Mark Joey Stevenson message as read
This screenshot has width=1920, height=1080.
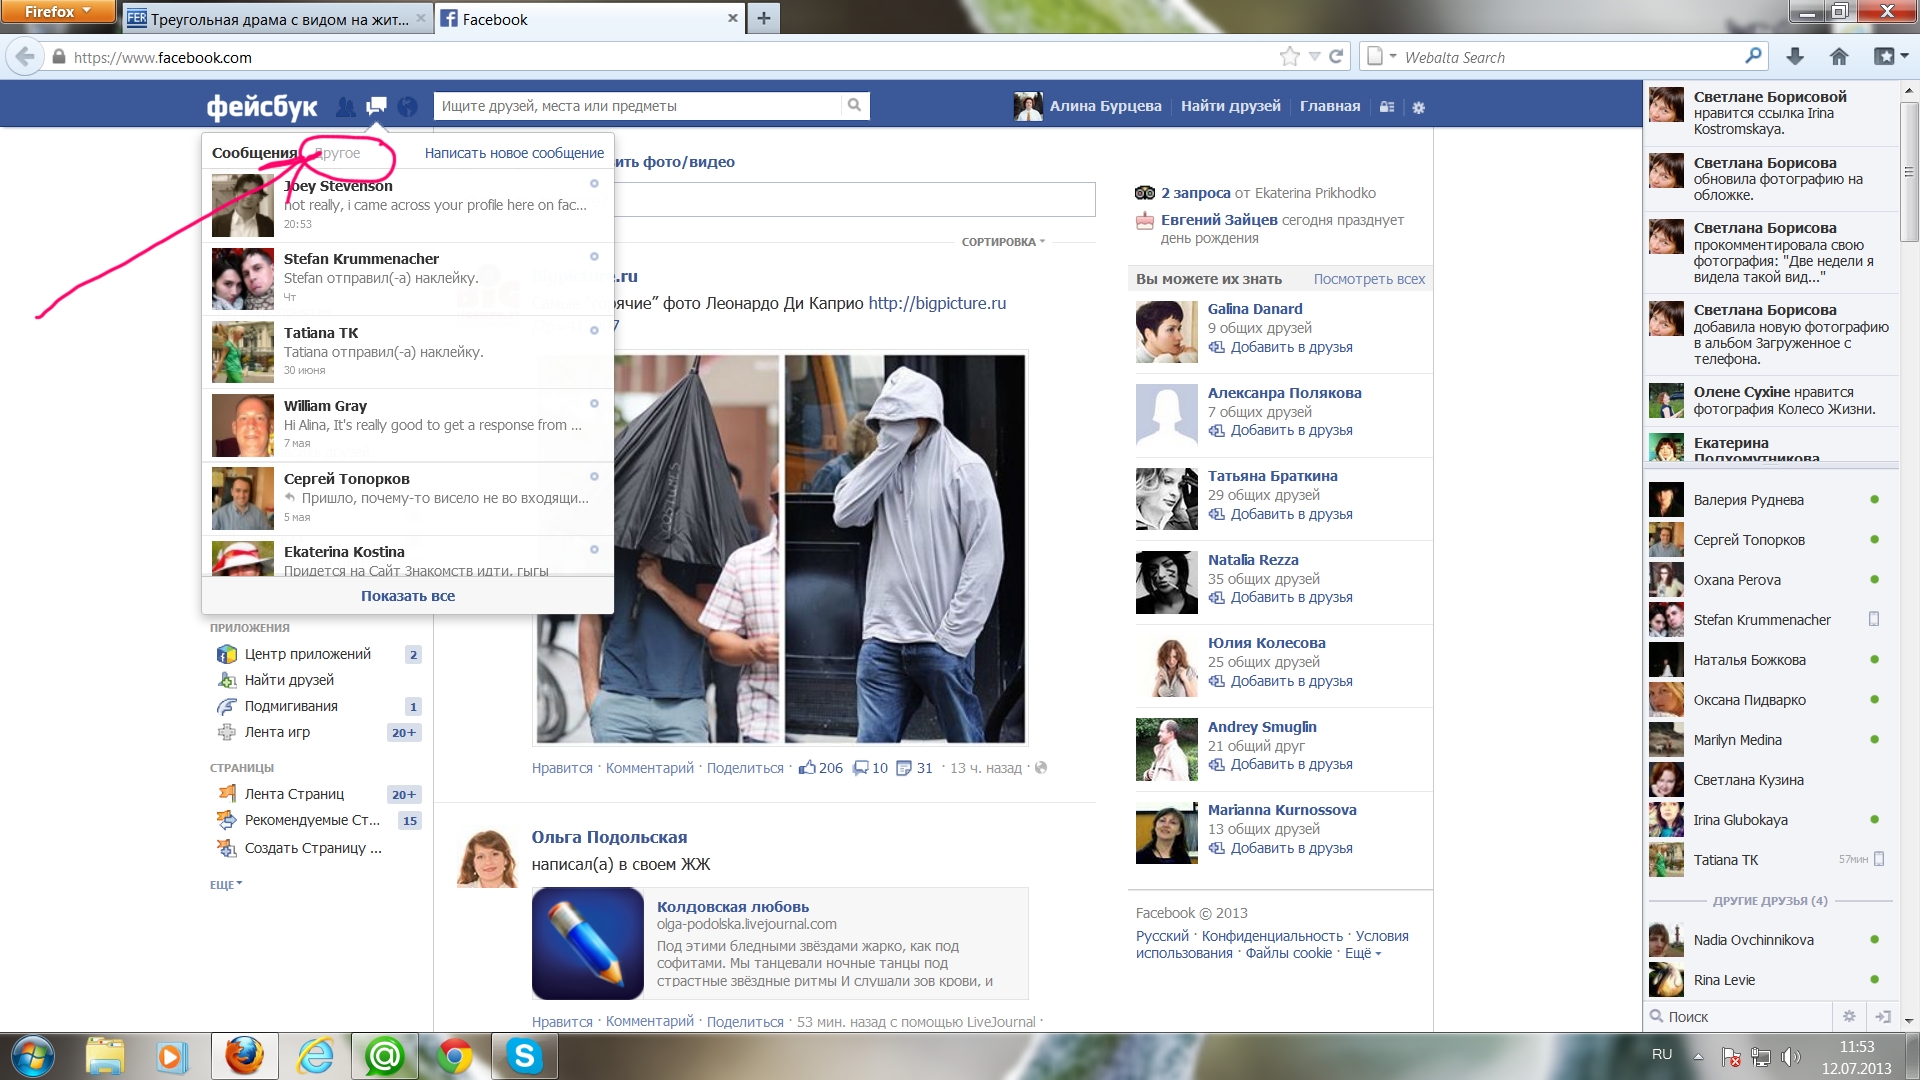(594, 184)
